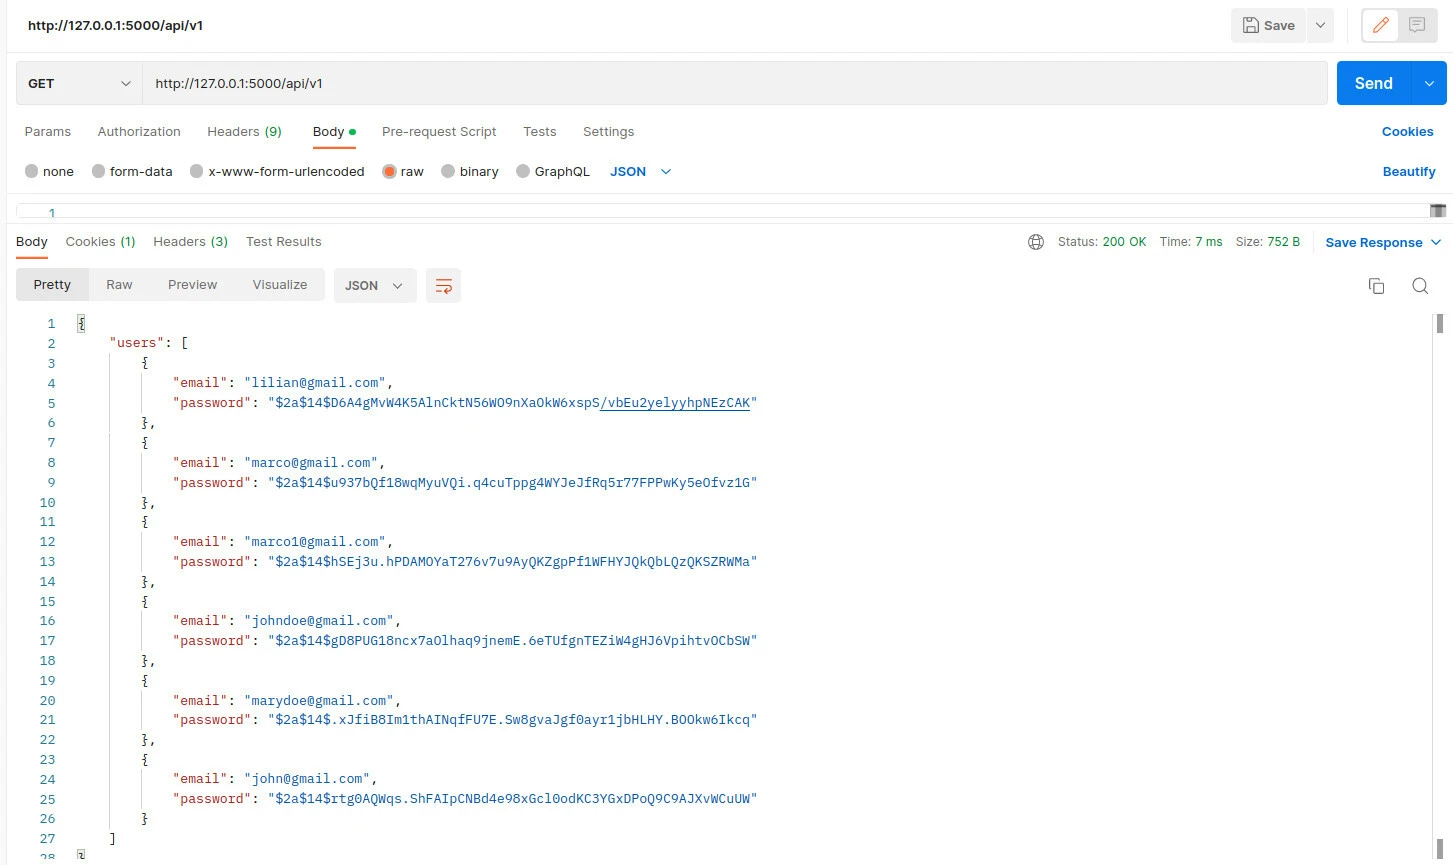Select GraphQL body type
This screenshot has width=1453, height=865.
[x=523, y=171]
